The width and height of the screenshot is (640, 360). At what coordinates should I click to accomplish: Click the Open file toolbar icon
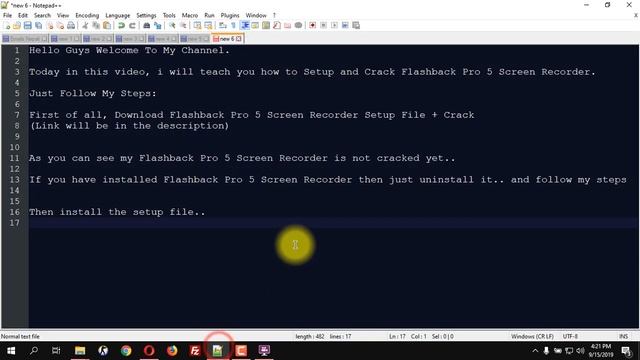pyautogui.click(x=17, y=26)
